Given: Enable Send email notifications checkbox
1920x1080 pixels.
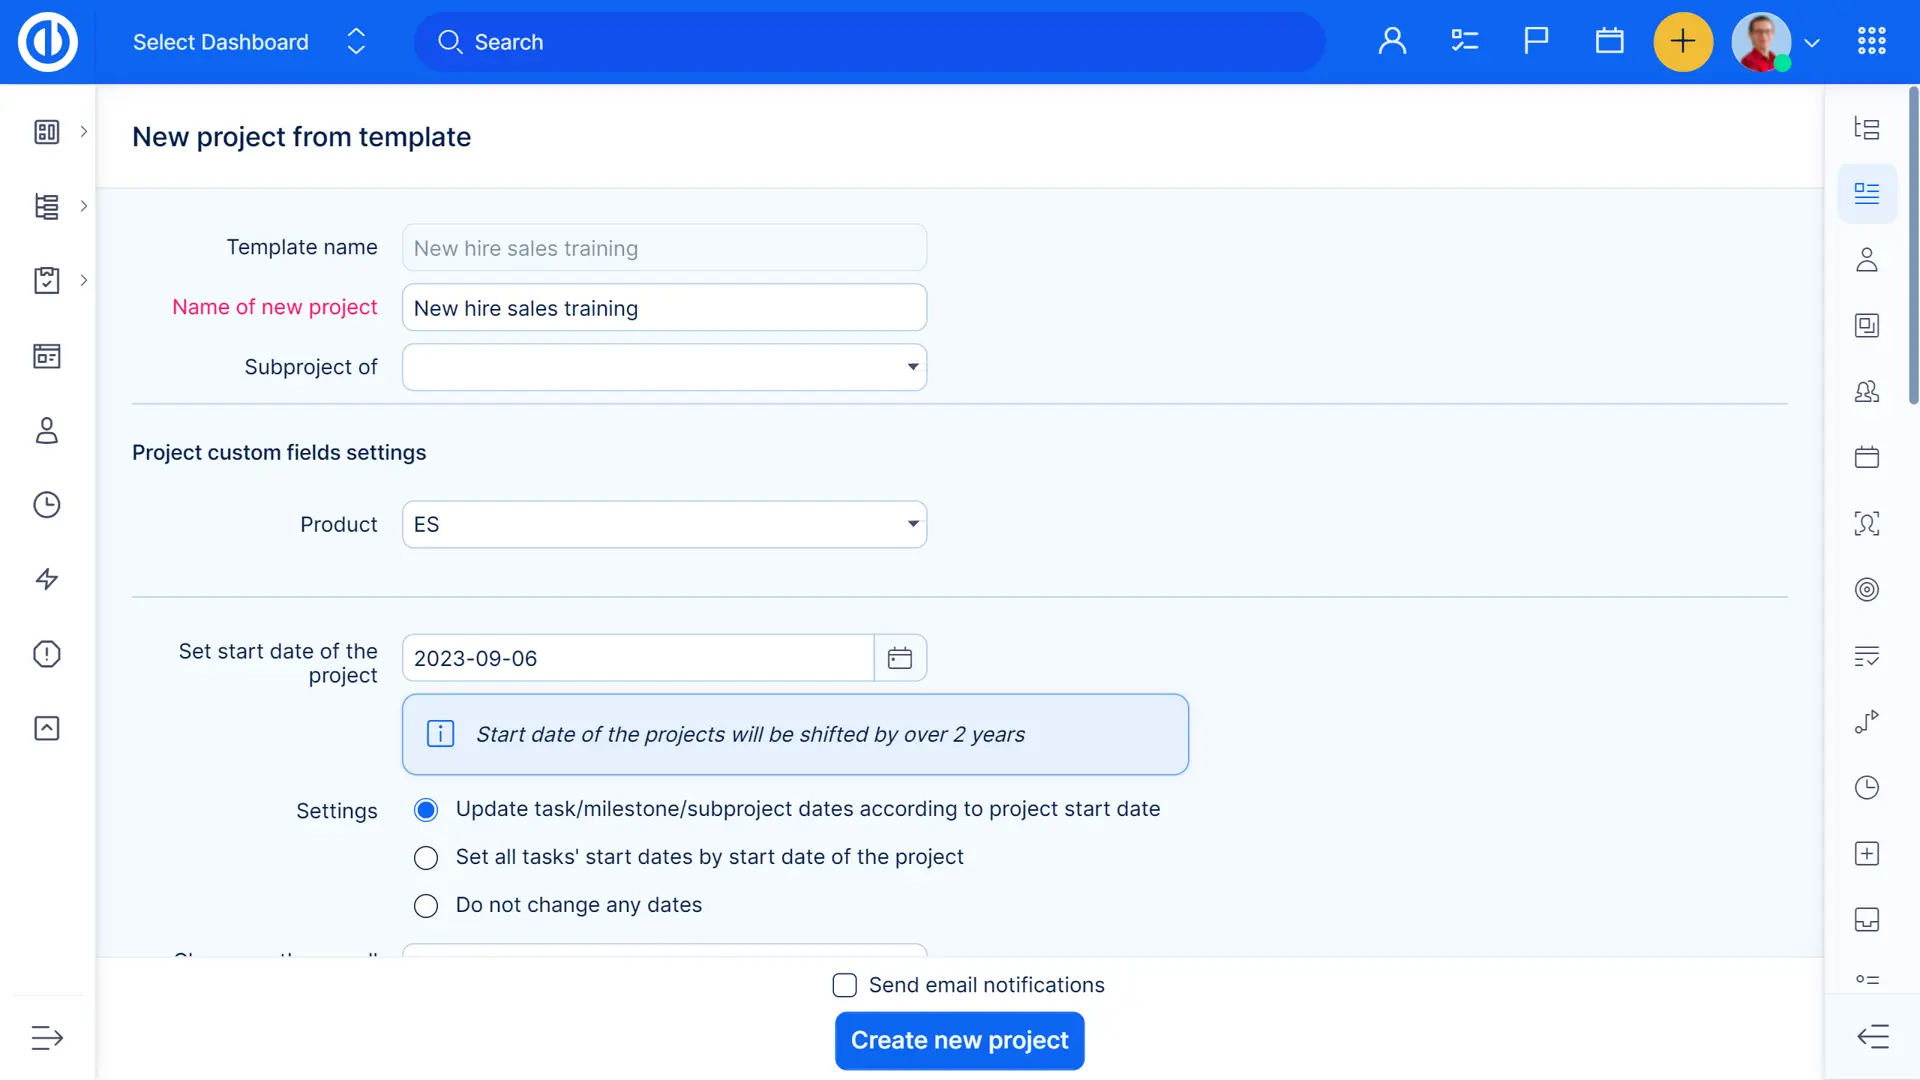Looking at the screenshot, I should point(845,985).
